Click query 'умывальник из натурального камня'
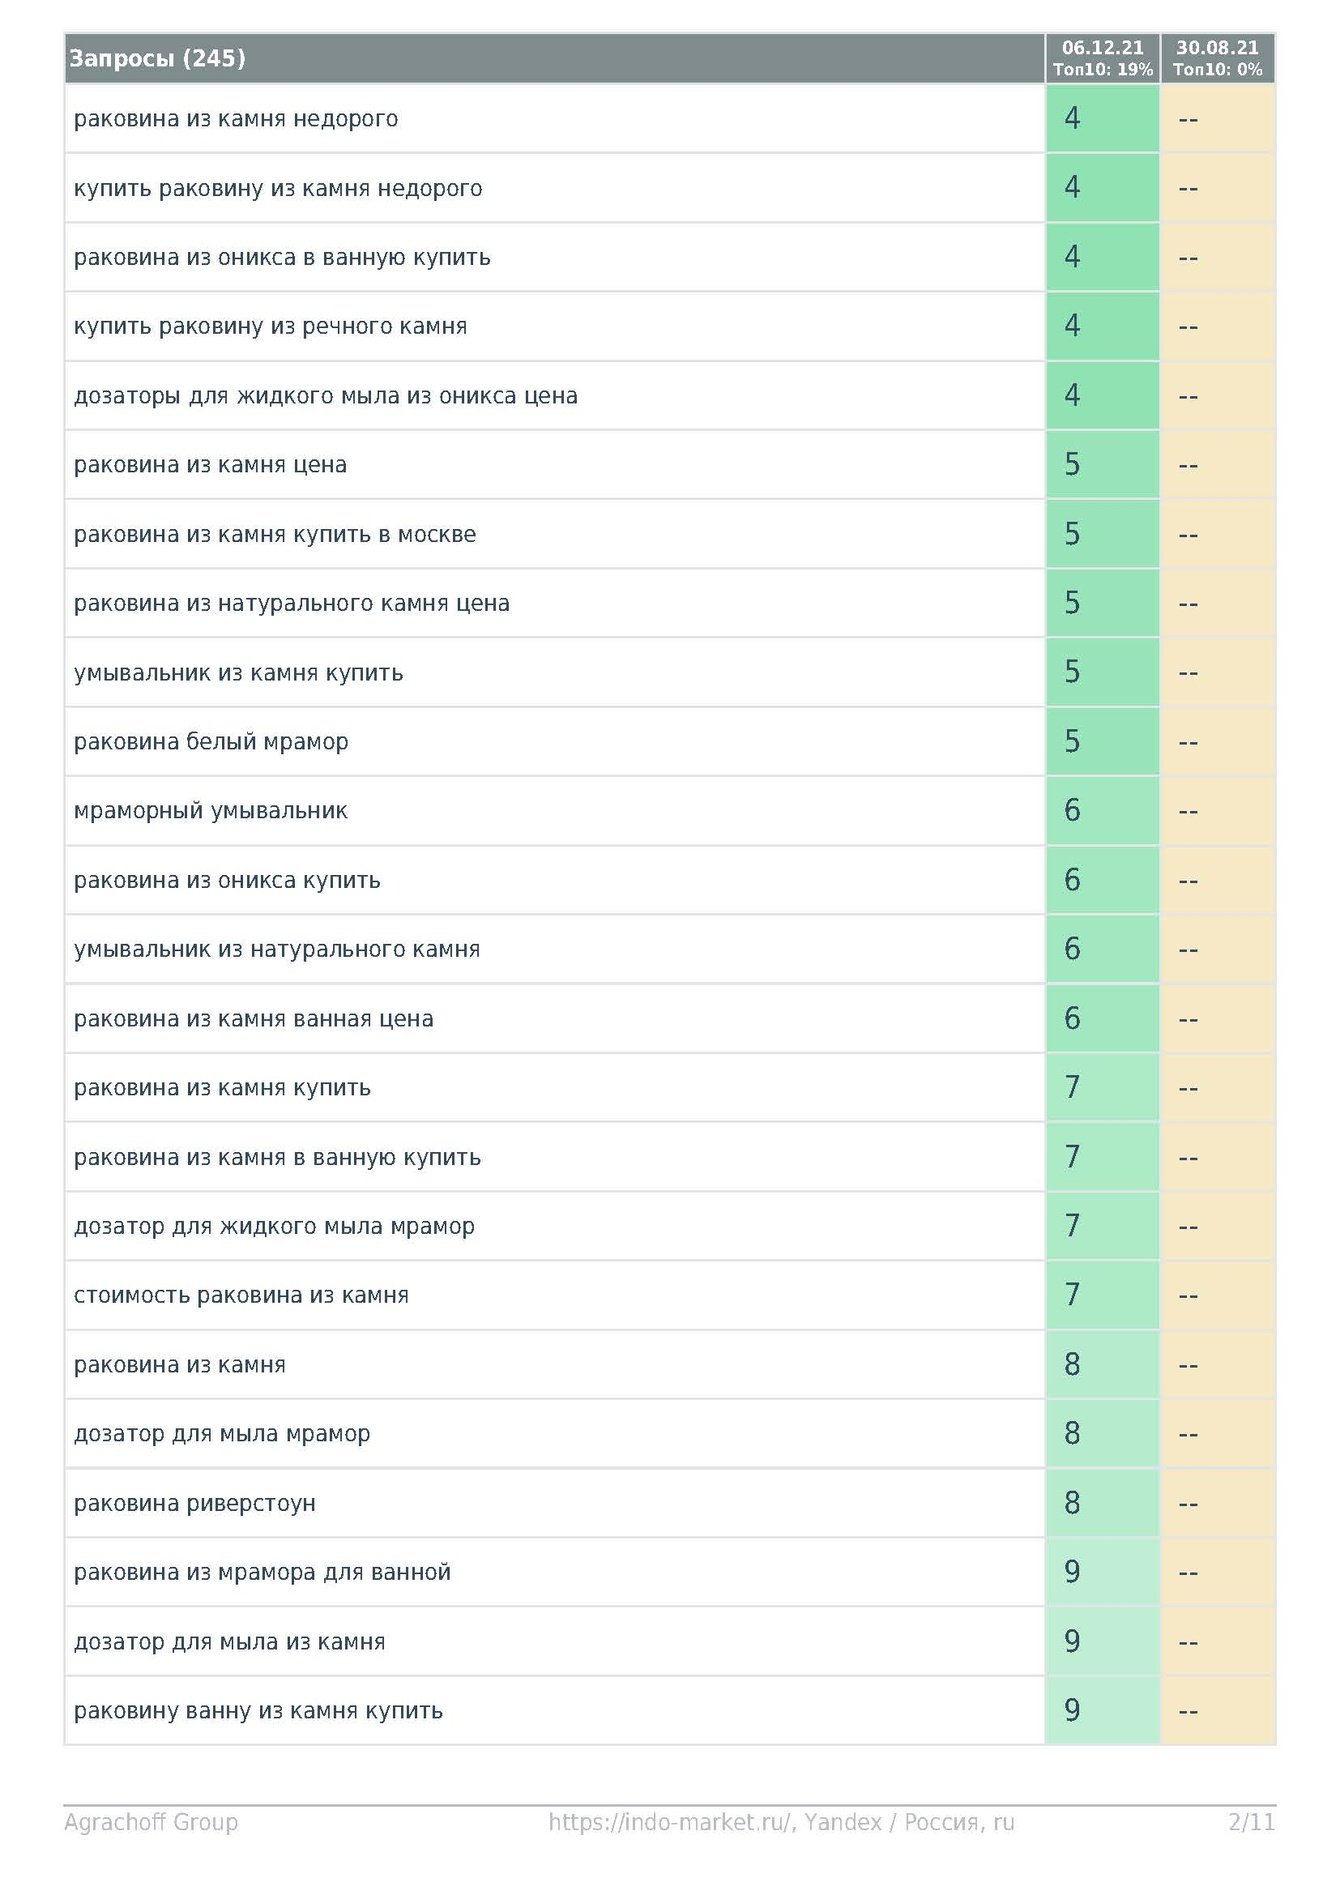This screenshot has width=1340, height=1895. coord(277,949)
